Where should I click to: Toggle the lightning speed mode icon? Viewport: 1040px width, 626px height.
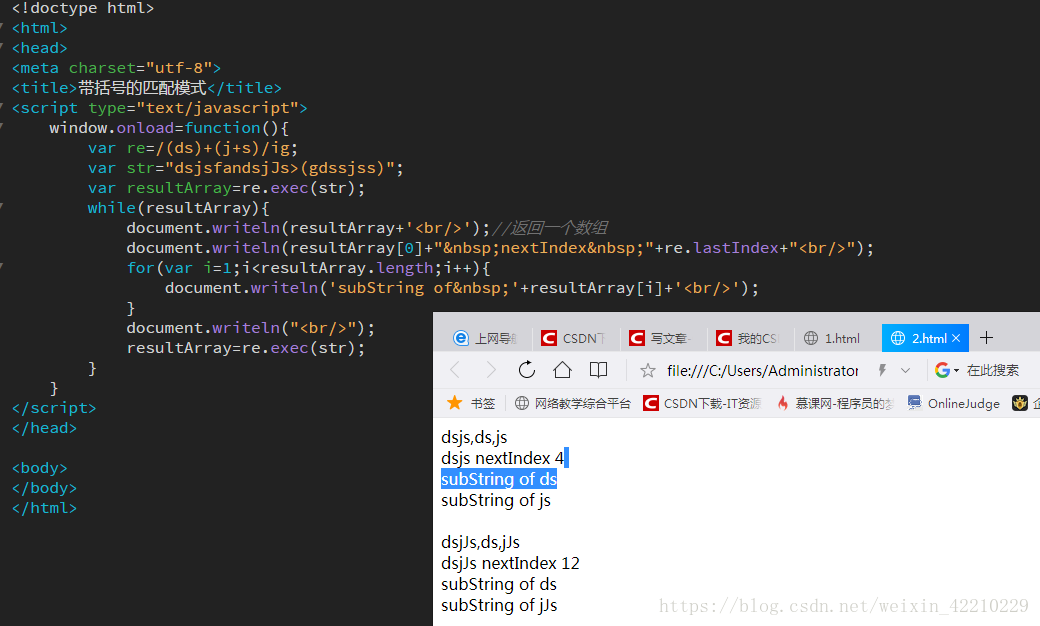[x=882, y=370]
